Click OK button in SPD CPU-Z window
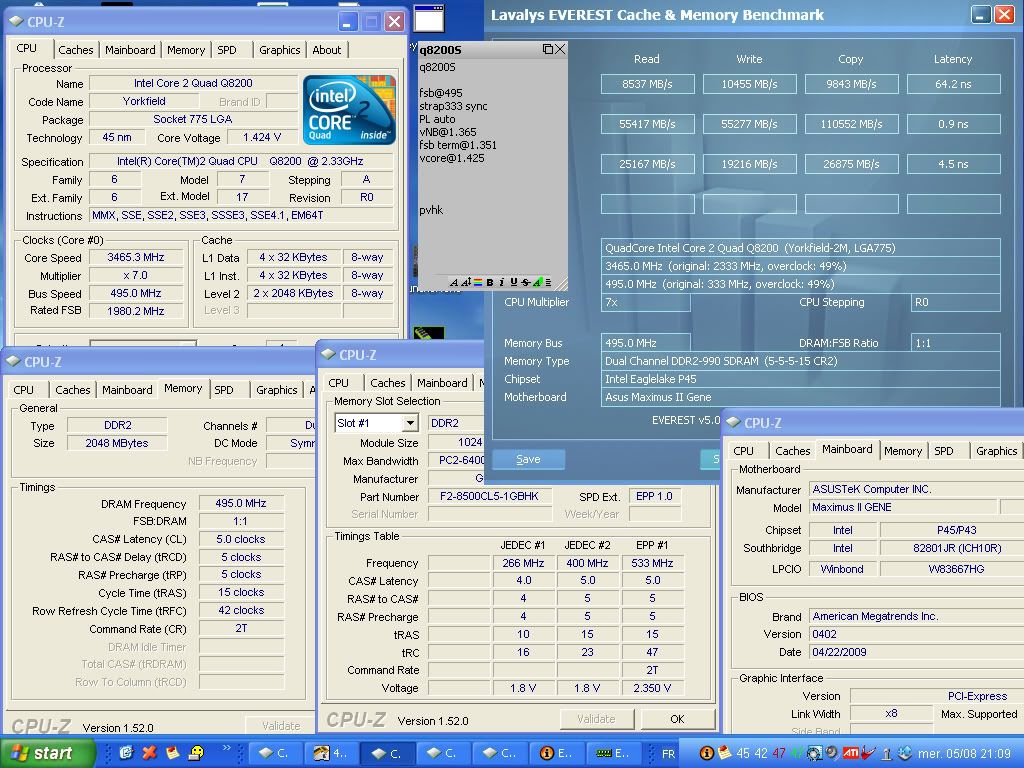 point(677,719)
